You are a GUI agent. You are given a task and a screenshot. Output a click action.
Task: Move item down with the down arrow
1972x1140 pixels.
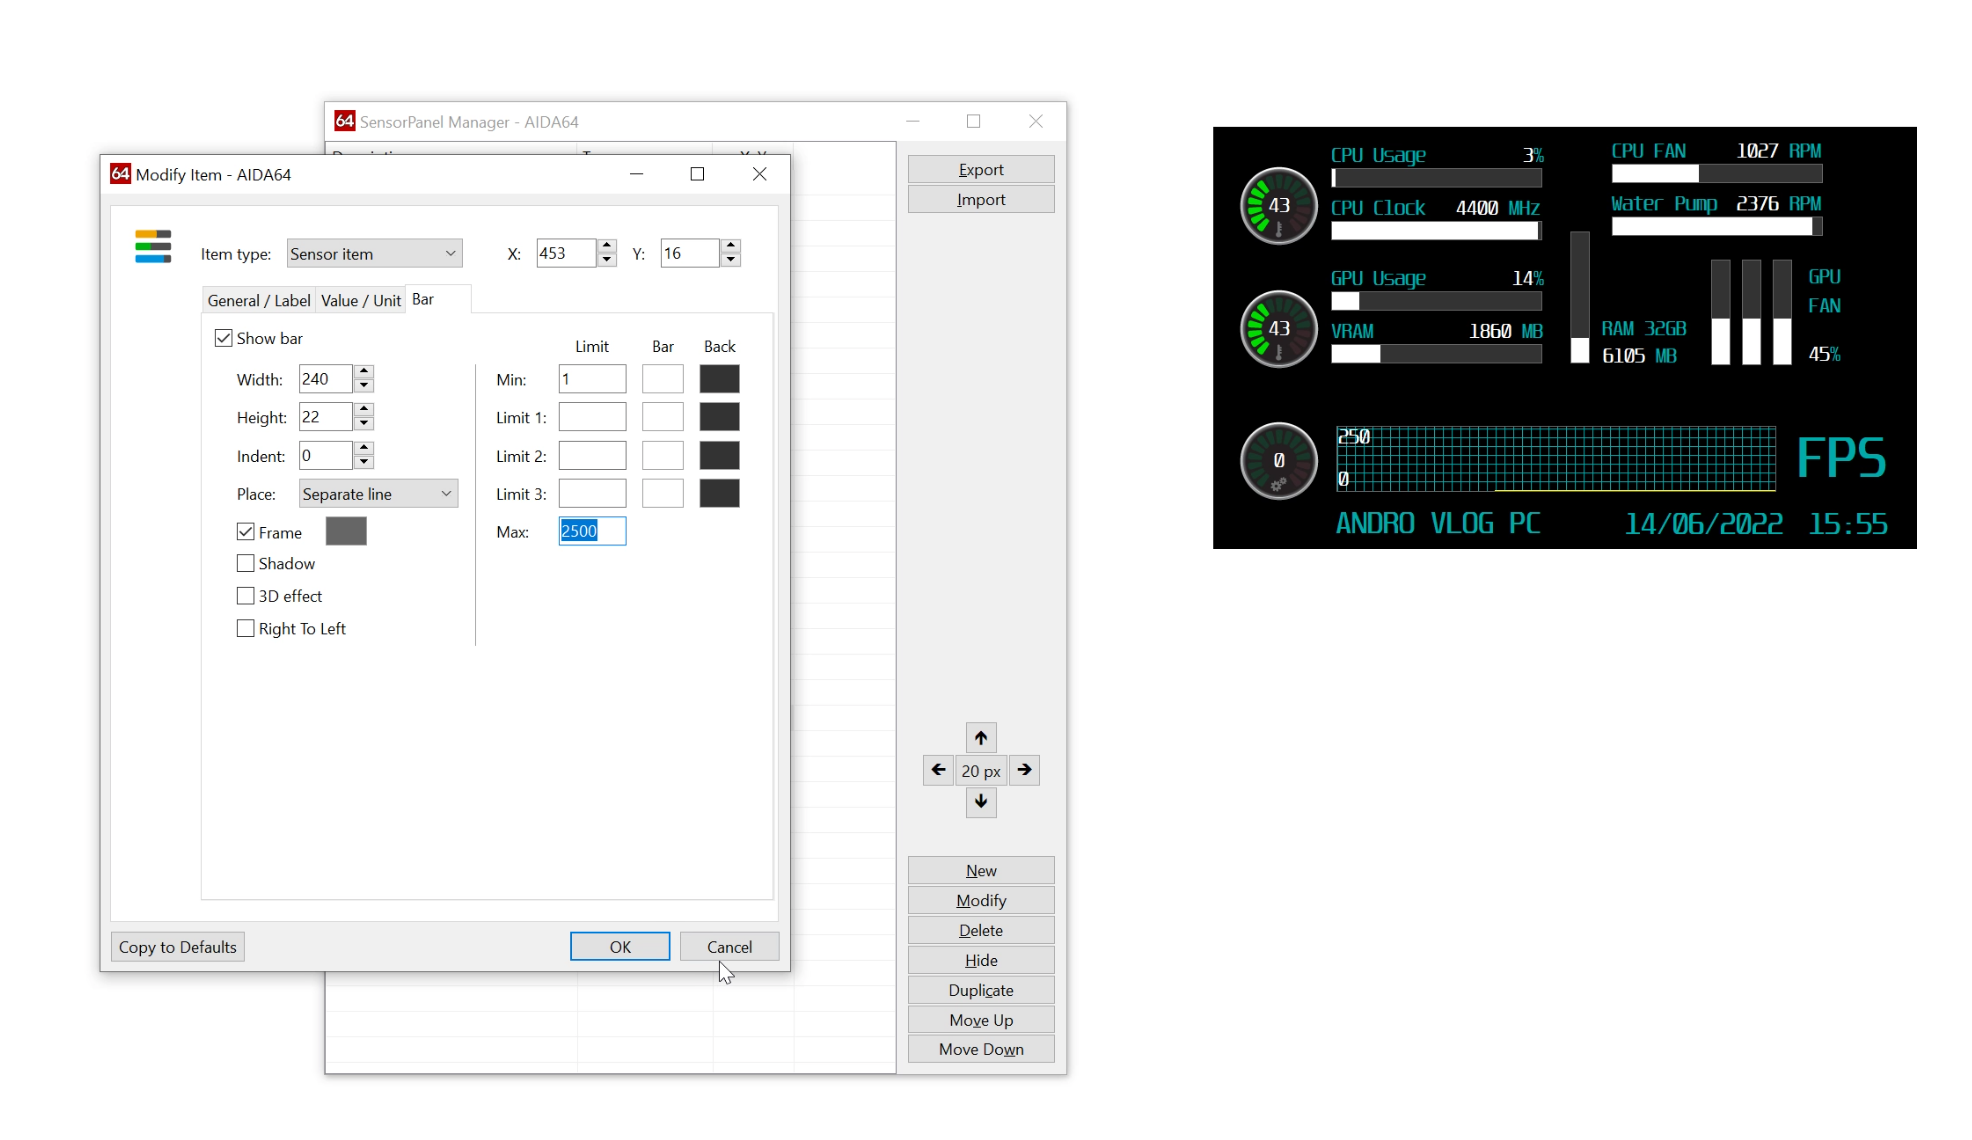pyautogui.click(x=981, y=802)
